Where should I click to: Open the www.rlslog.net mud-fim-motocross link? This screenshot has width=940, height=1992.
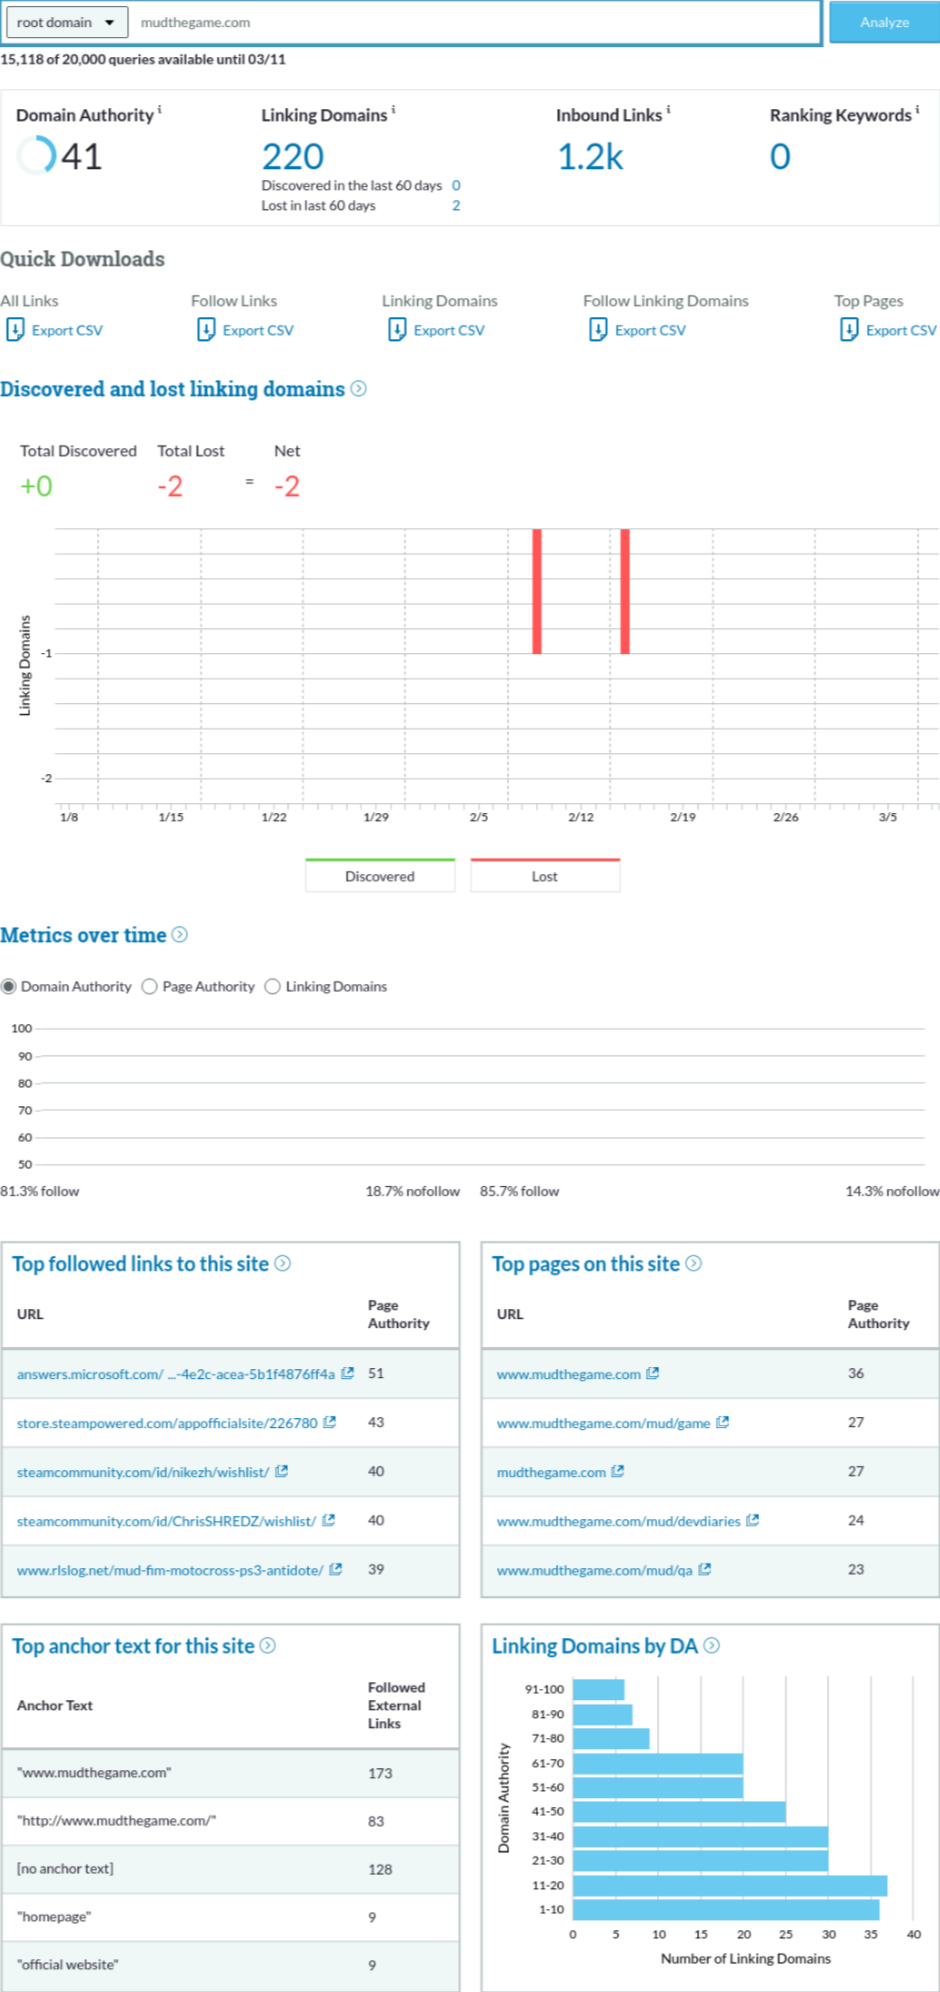[170, 1570]
